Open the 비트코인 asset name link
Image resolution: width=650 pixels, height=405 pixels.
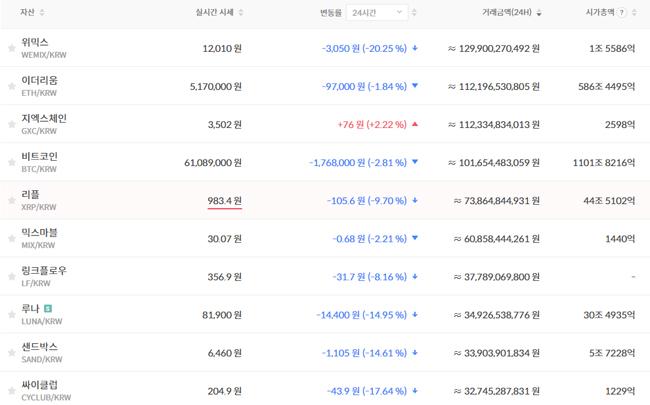[39, 156]
